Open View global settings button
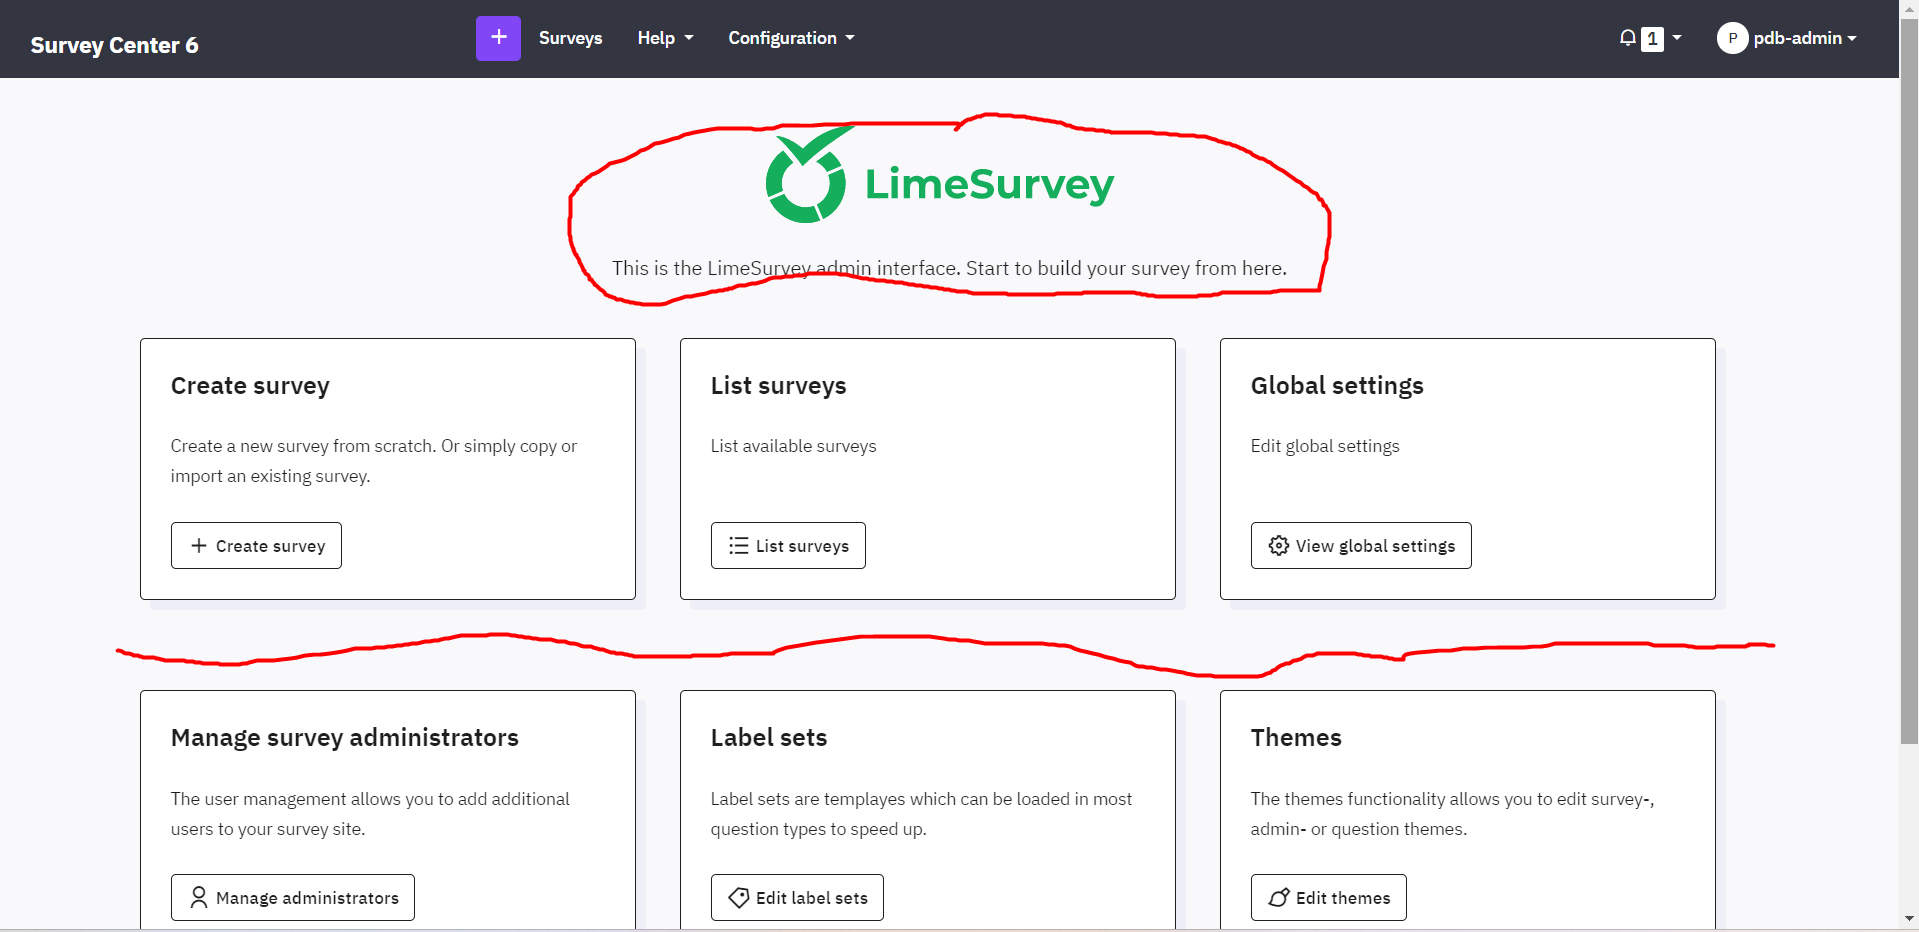Viewport: 1919px width, 932px height. pos(1361,546)
